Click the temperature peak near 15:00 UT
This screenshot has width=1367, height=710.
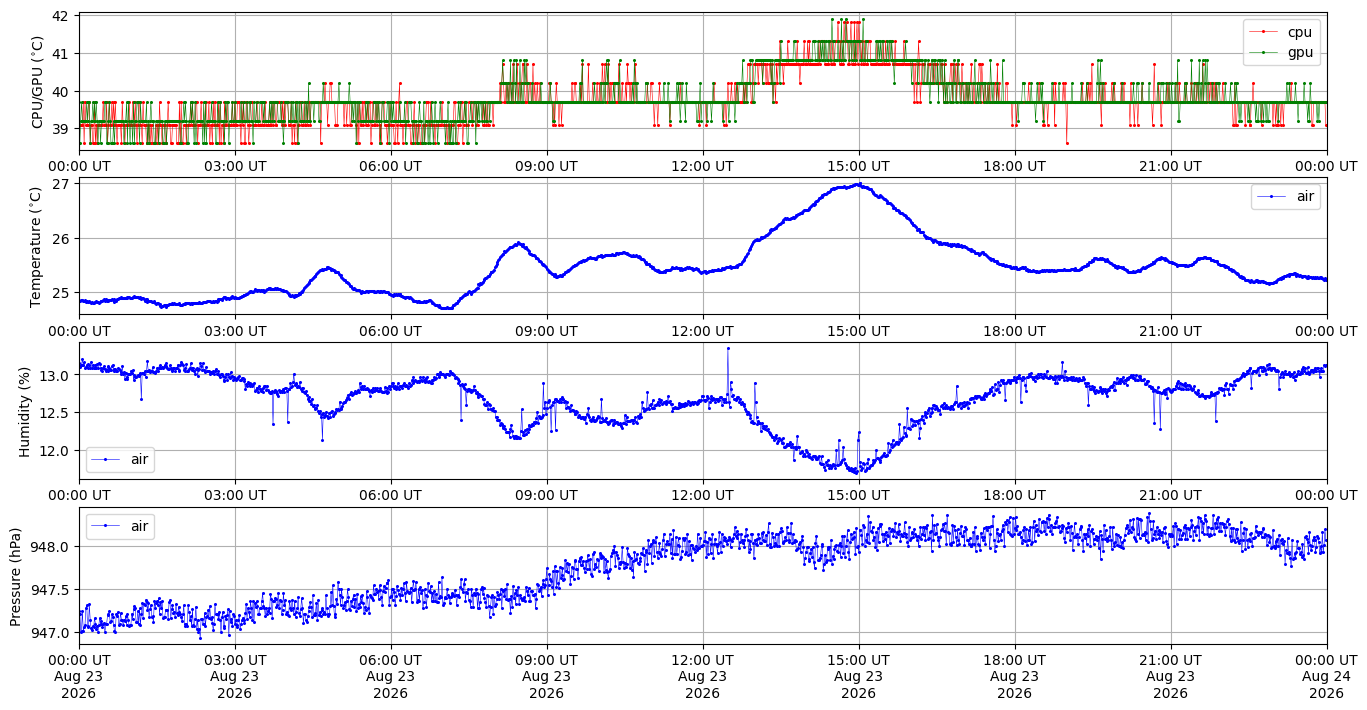(859, 184)
